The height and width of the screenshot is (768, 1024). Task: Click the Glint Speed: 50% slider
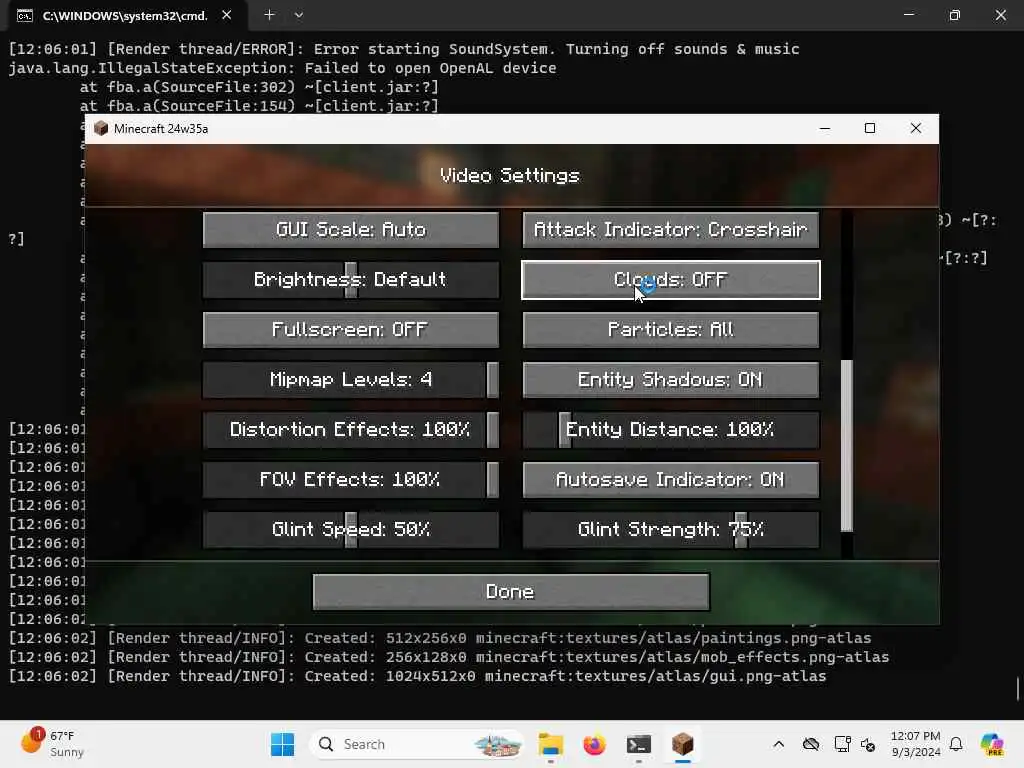point(351,530)
